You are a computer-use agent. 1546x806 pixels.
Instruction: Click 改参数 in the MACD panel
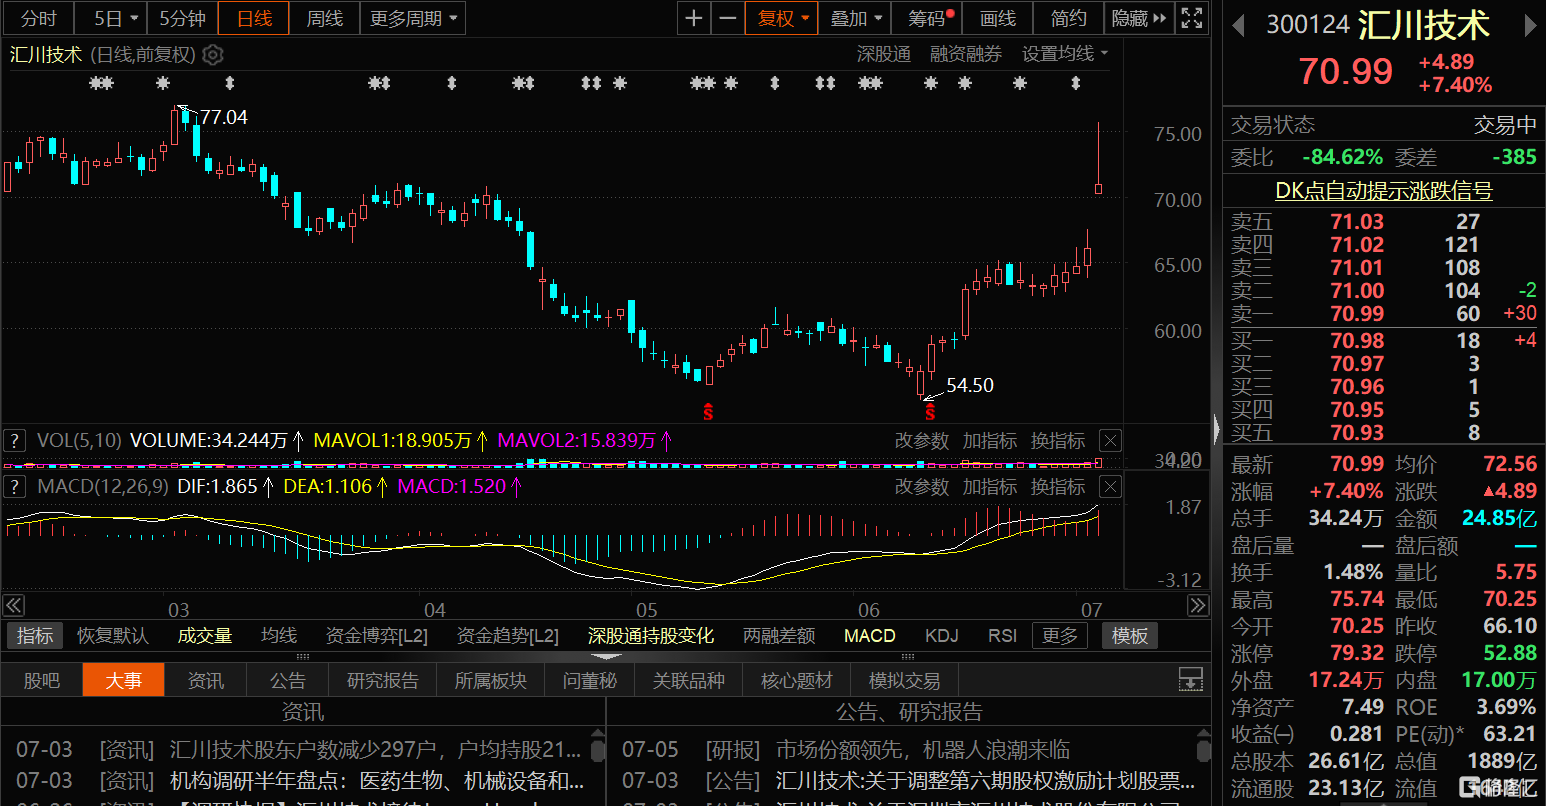[x=921, y=486]
